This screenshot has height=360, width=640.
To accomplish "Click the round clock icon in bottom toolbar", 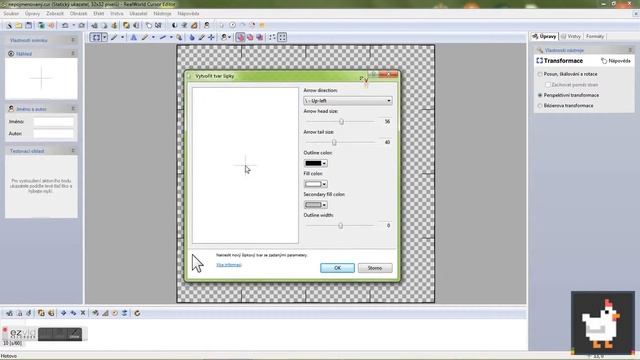I will pyautogui.click(x=115, y=313).
